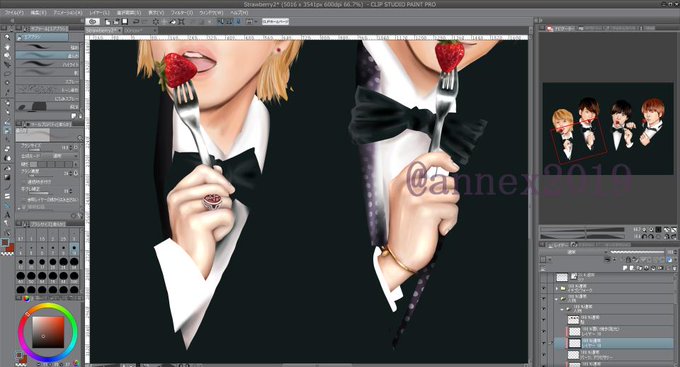Viewport: 680px width, 367px height.
Task: Open dropdown arrow on Strawberry2 canvas tab
Action: pyautogui.click(x=120, y=30)
